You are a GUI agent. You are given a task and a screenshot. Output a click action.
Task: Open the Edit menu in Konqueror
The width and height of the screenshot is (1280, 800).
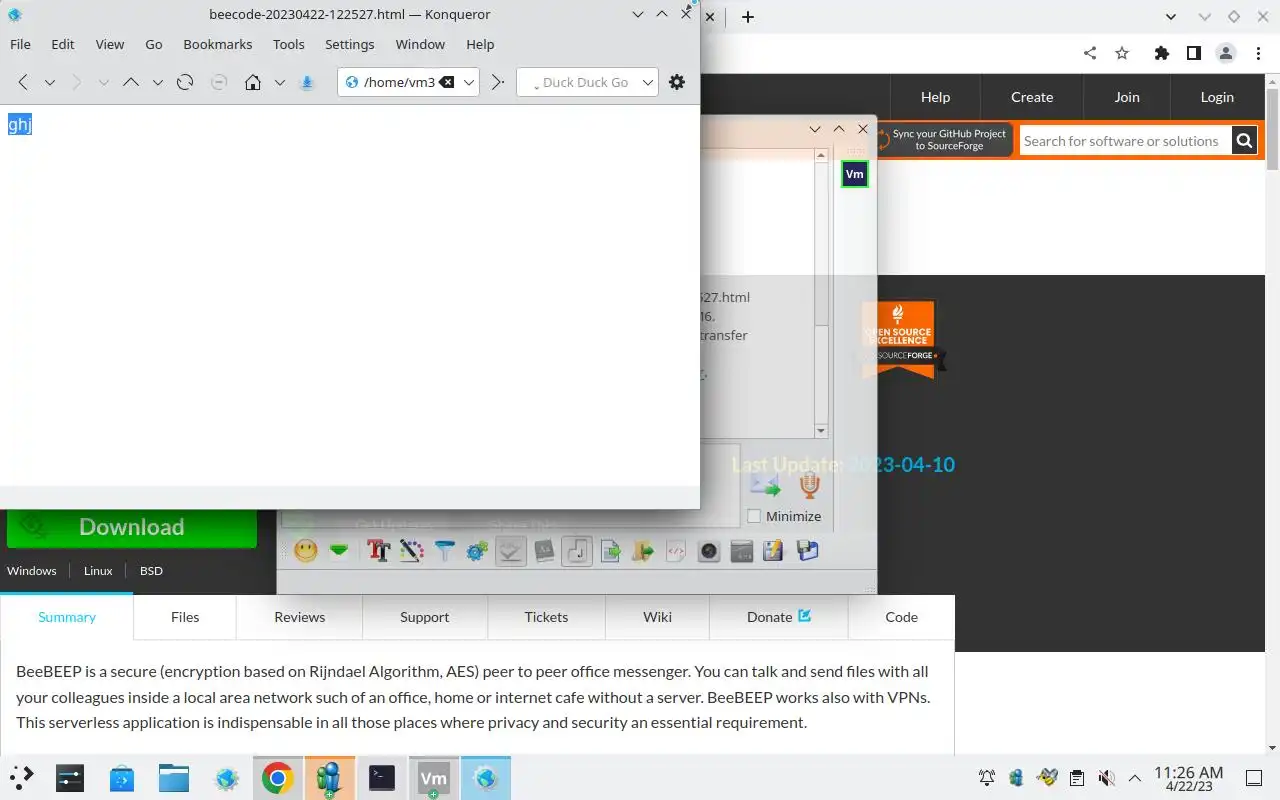pos(63,44)
